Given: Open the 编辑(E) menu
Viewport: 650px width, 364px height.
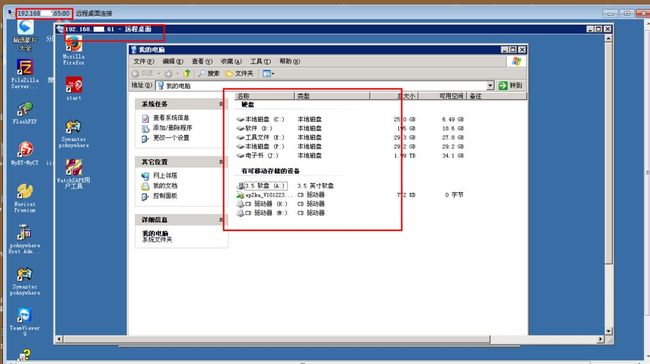Looking at the screenshot, I should pos(172,61).
